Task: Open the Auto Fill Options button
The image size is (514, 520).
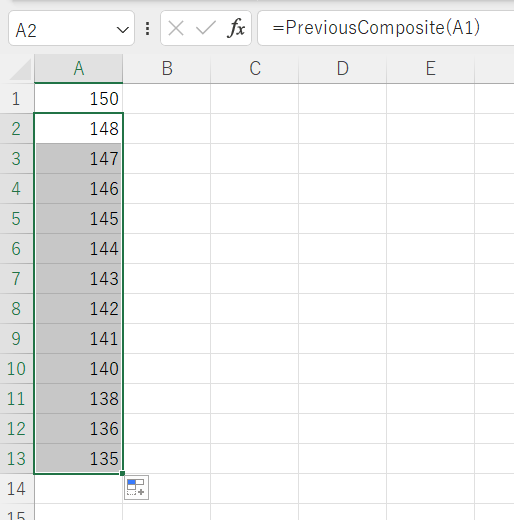Action: pyautogui.click(x=136, y=488)
